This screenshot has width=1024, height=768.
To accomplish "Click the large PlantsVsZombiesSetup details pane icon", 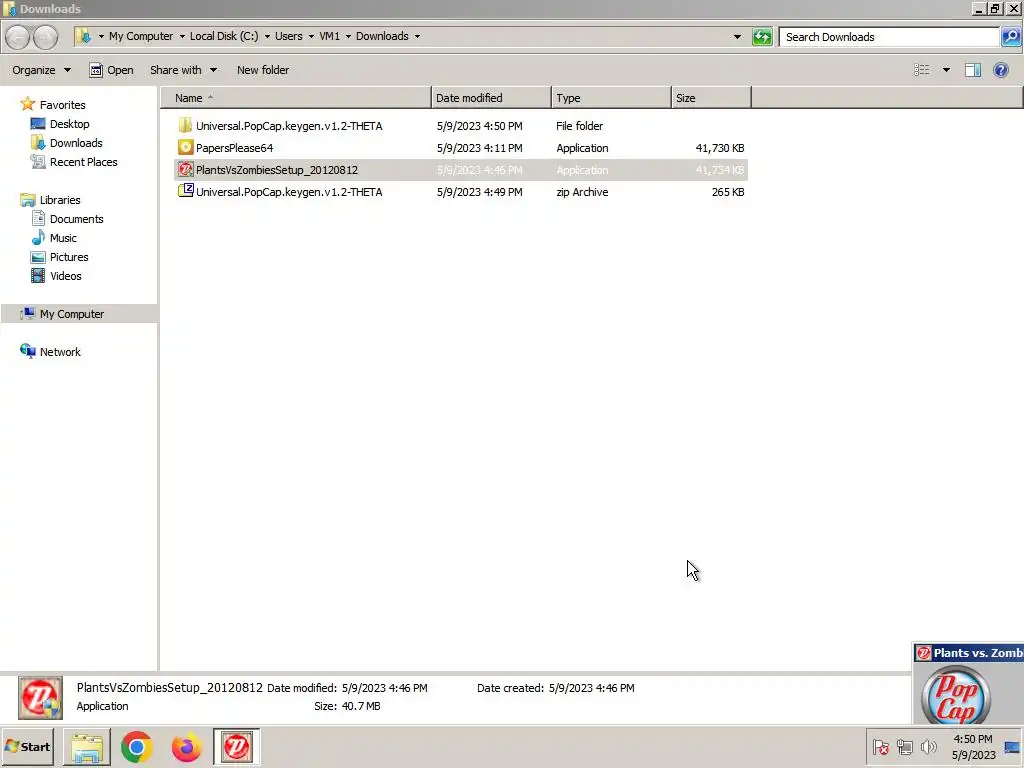I will (x=40, y=697).
